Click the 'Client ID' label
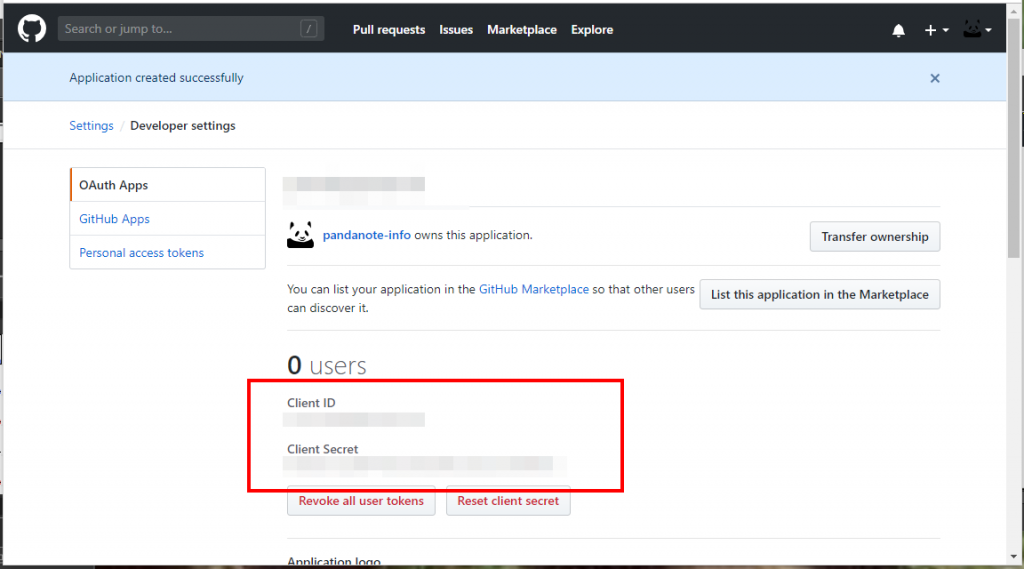This screenshot has width=1024, height=569. coord(312,403)
